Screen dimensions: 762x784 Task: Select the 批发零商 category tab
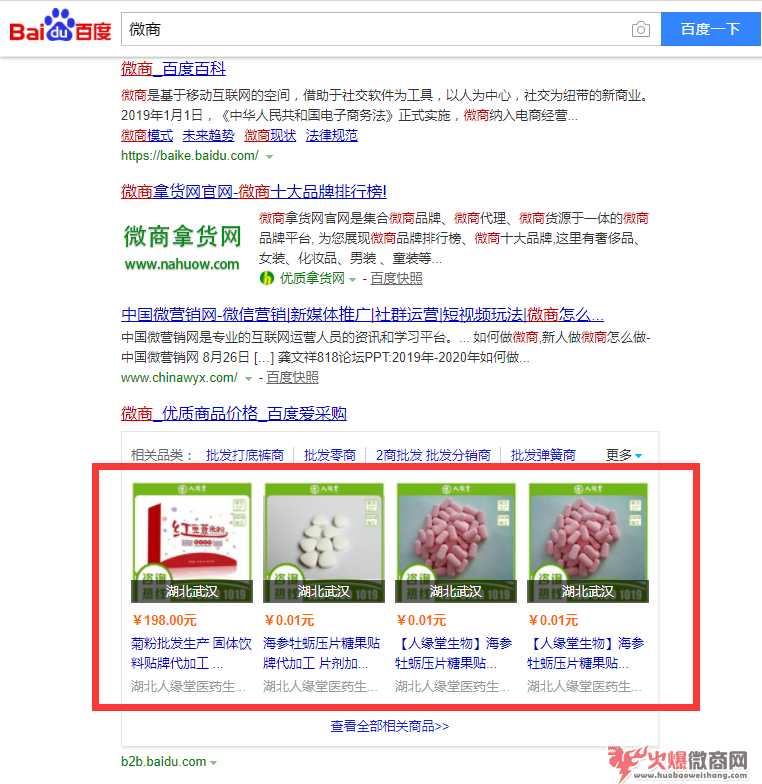click(x=330, y=455)
